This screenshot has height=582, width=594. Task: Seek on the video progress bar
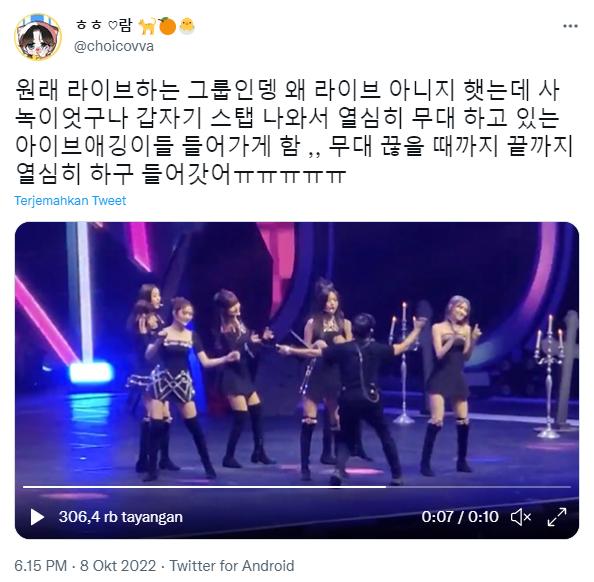297,487
